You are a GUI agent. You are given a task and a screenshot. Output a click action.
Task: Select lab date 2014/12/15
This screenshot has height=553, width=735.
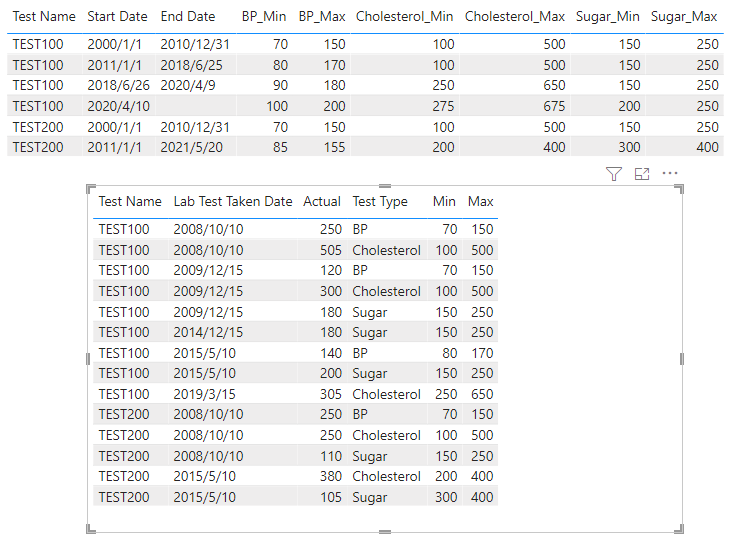(x=208, y=332)
